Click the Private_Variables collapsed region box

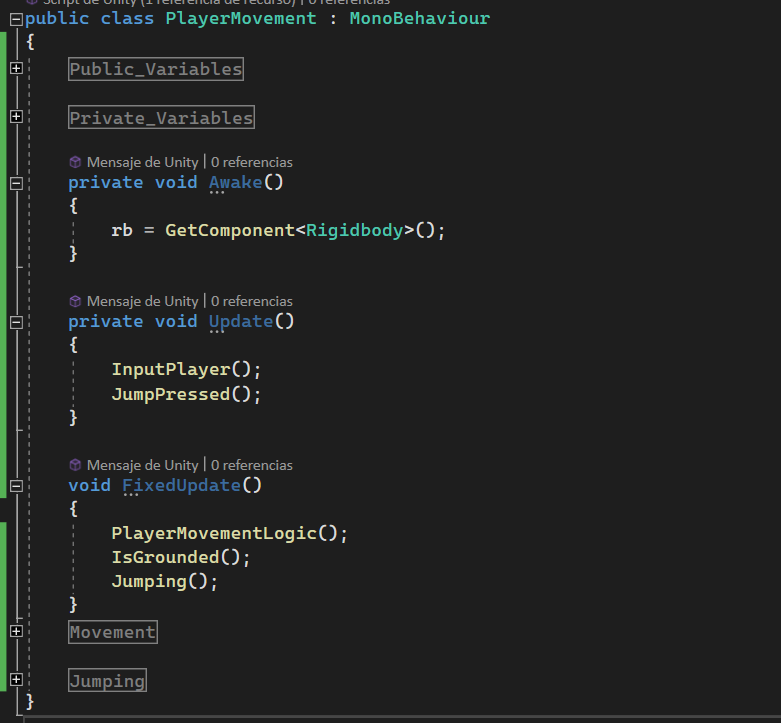click(x=161, y=117)
